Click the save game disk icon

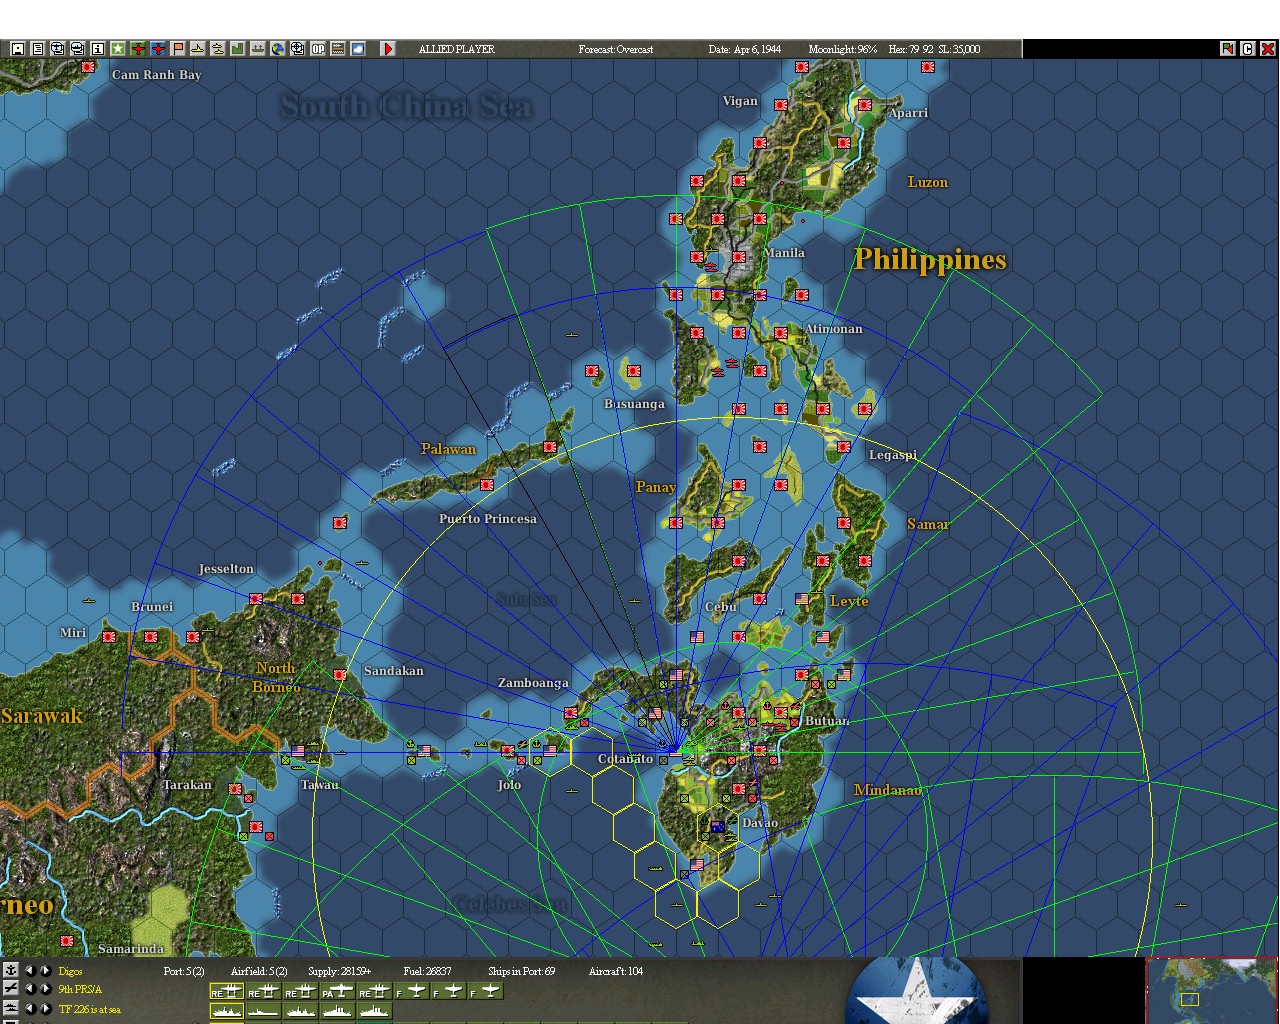[17, 47]
